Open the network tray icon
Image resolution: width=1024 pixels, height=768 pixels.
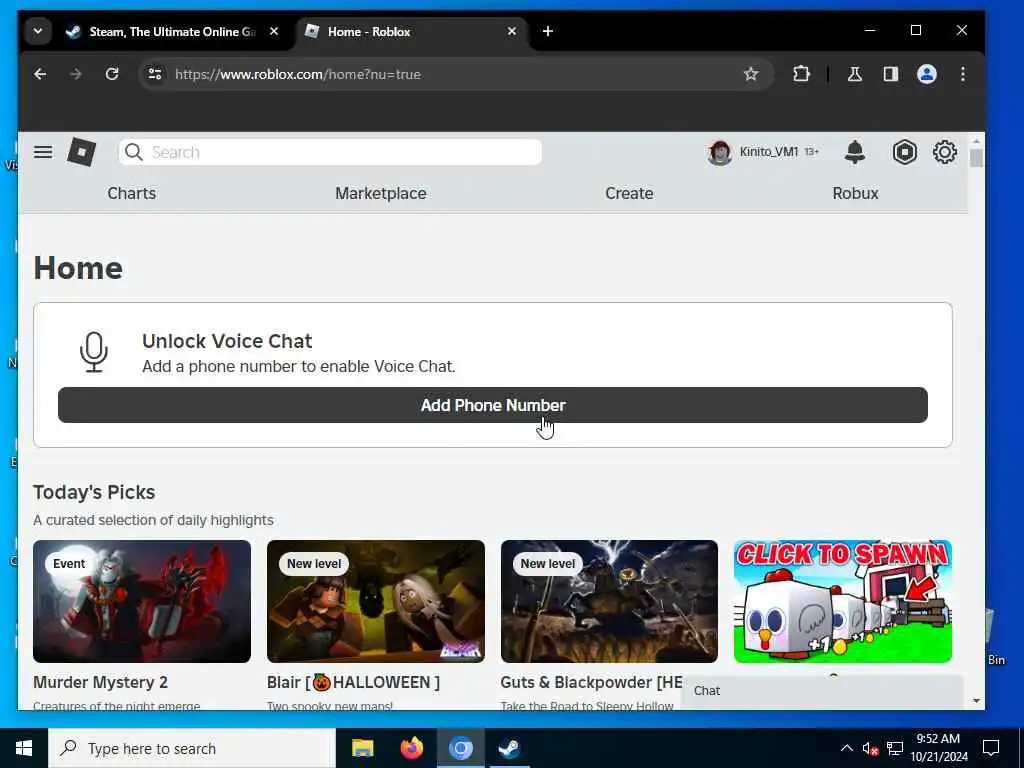tap(895, 748)
